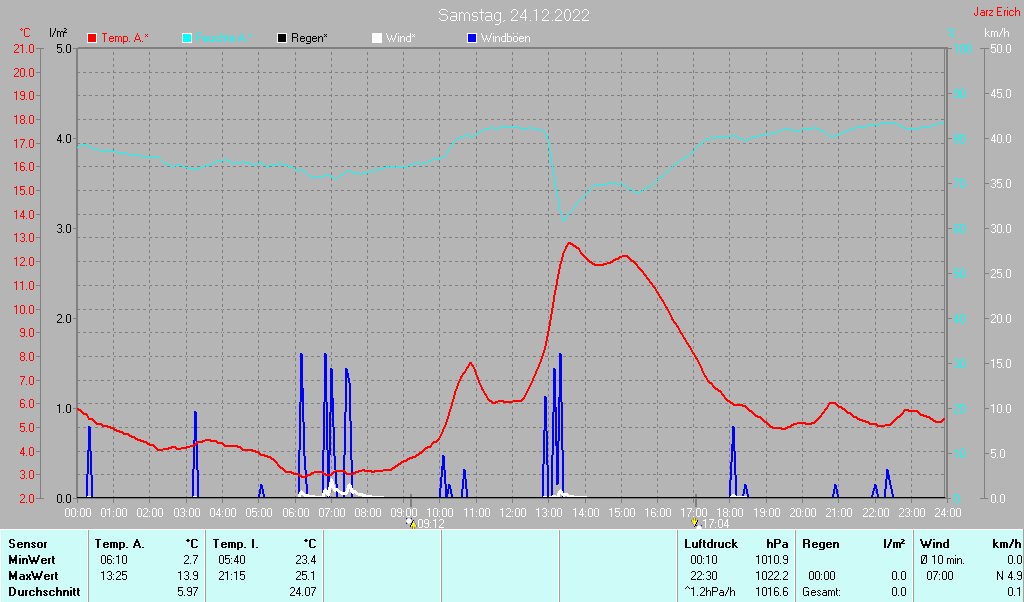The width and height of the screenshot is (1024, 602).
Task: Click the '06:00' time axis label
Action: coord(295,513)
